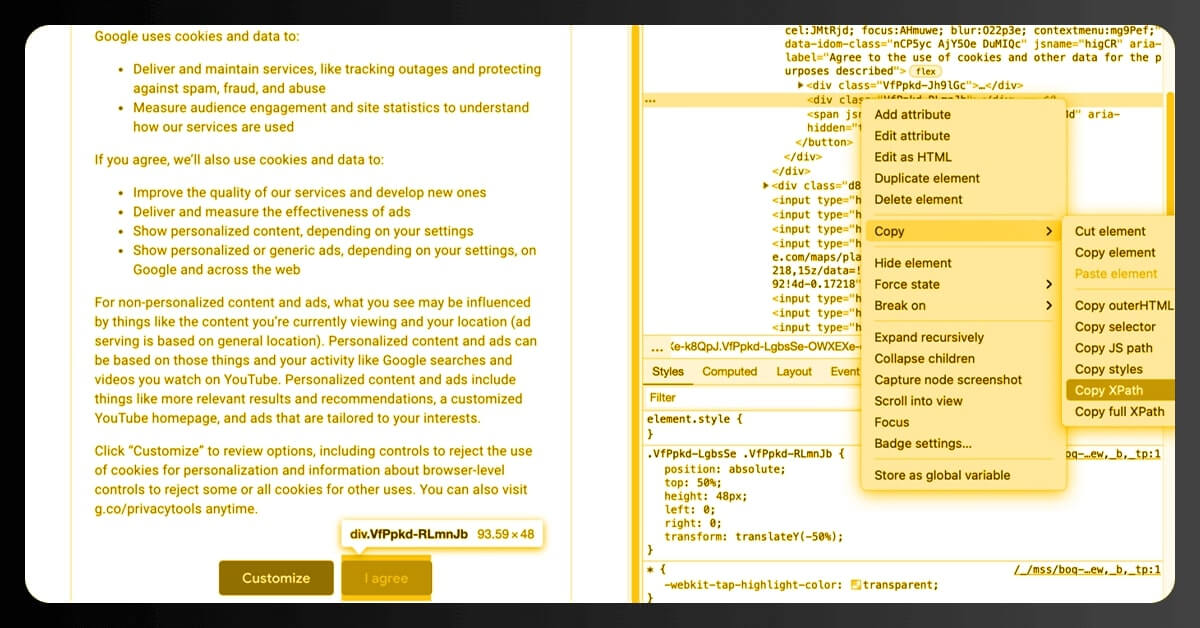
Task: Select Edit as HTML
Action: (x=913, y=157)
